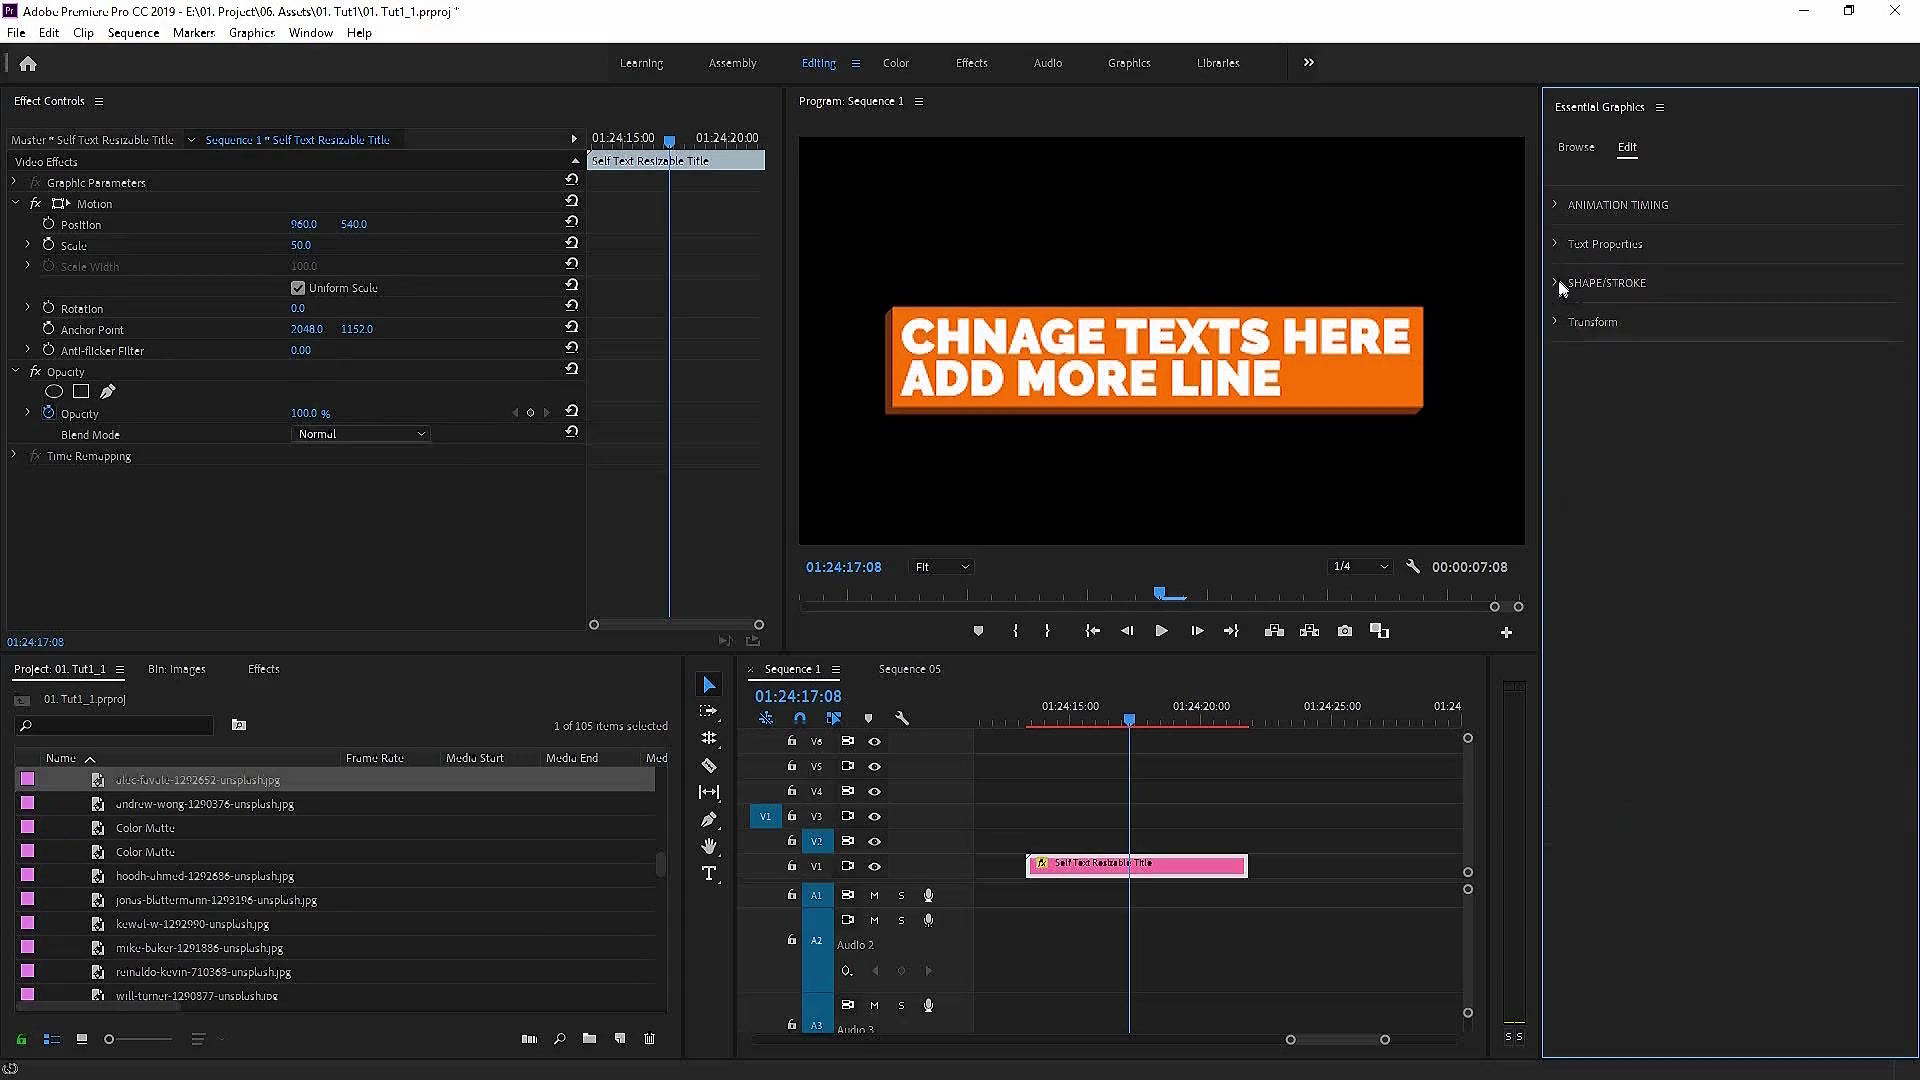Viewport: 1920px width, 1080px height.
Task: Go to In point
Action: [x=1092, y=631]
